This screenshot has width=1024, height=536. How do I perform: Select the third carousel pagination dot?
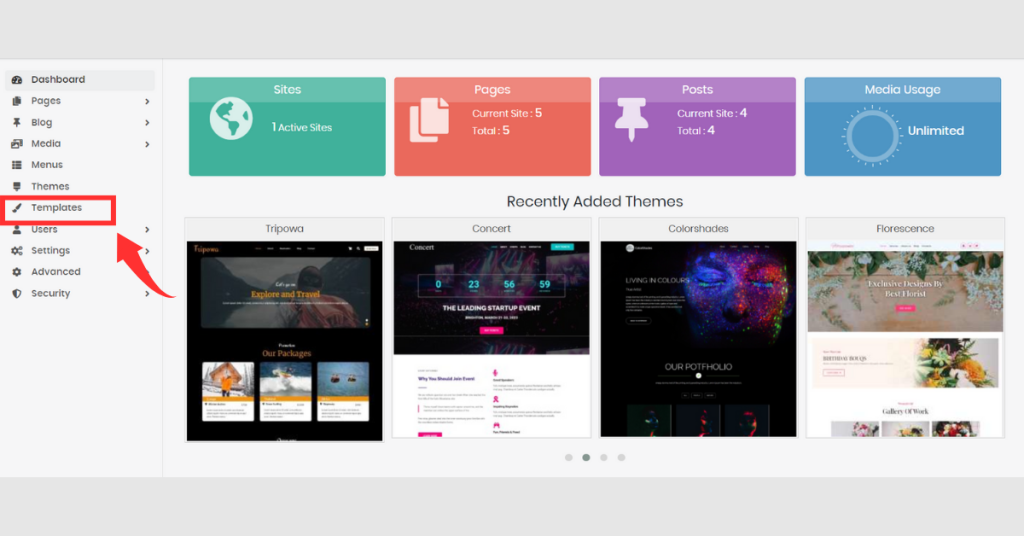coord(604,458)
